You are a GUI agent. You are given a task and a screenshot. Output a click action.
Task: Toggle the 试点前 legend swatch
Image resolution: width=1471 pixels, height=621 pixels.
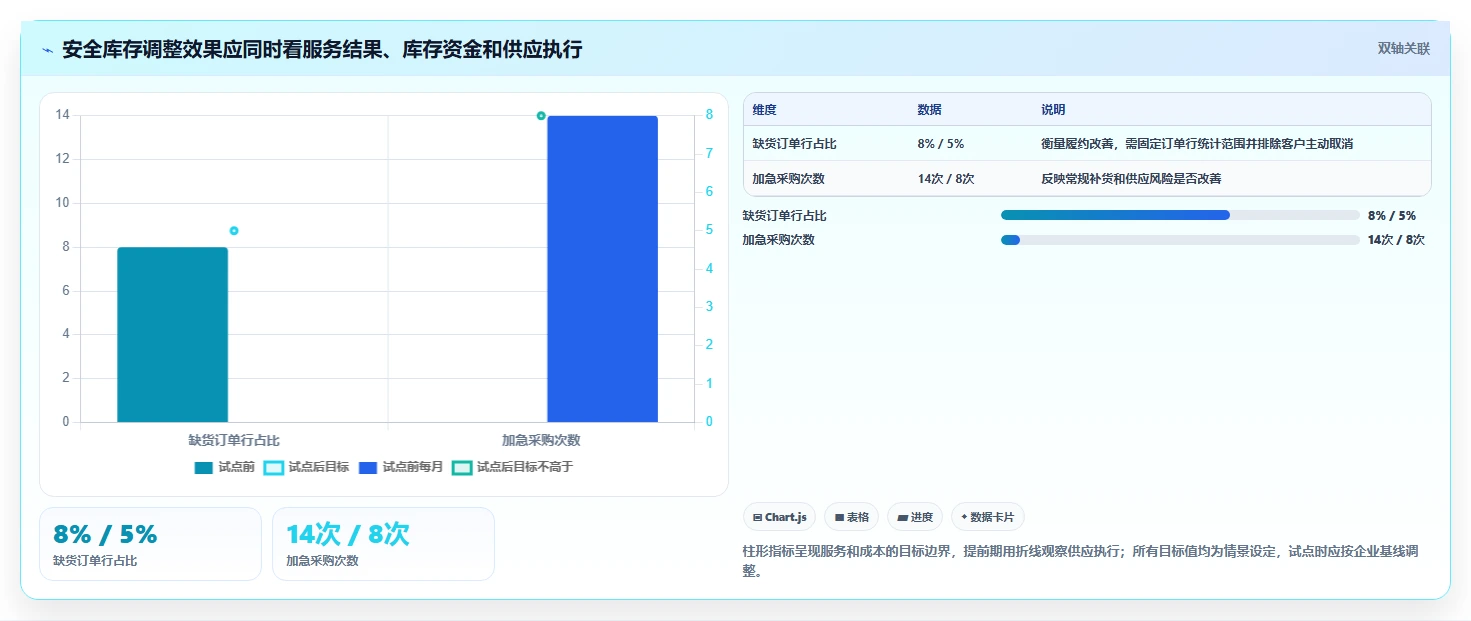(204, 467)
